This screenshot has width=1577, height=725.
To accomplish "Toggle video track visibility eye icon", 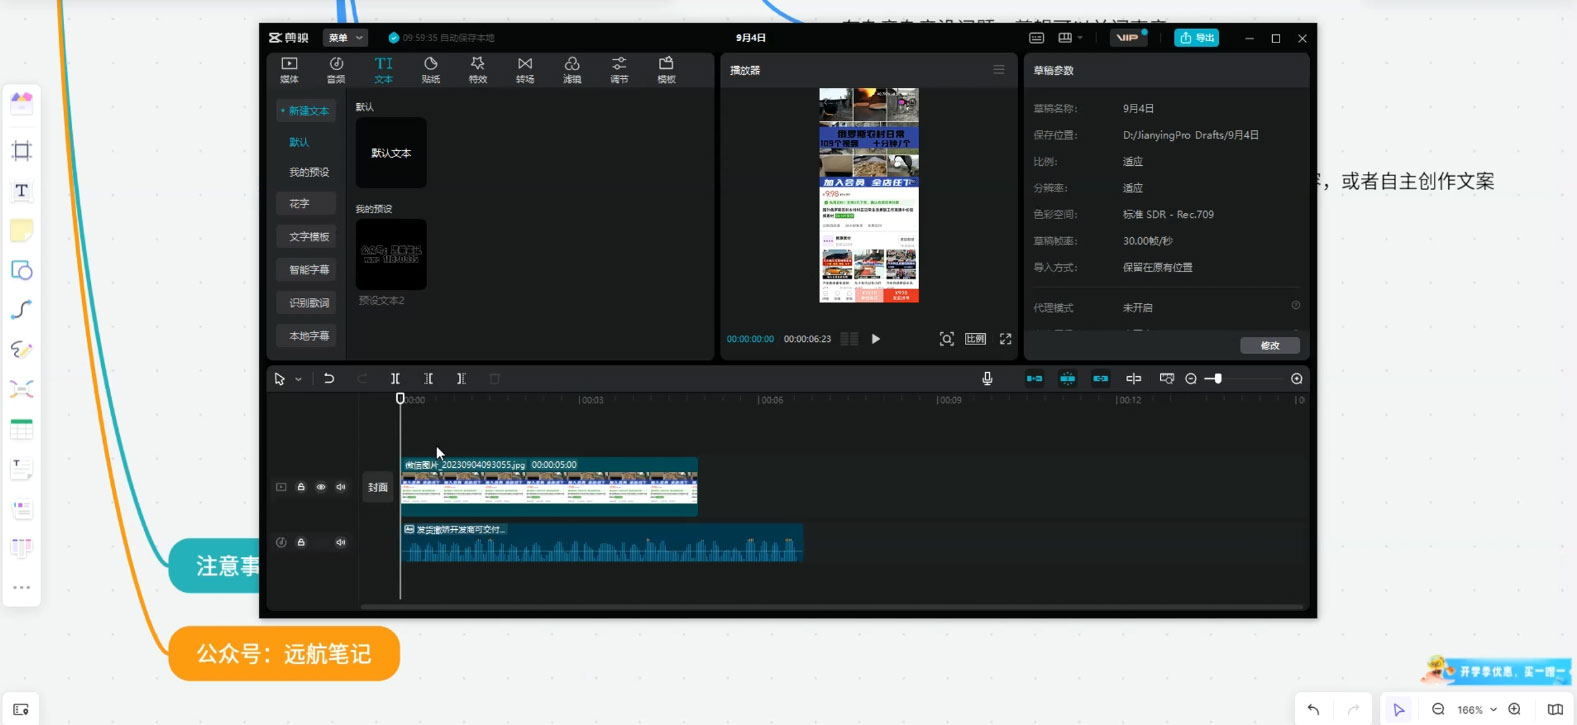I will (x=321, y=487).
